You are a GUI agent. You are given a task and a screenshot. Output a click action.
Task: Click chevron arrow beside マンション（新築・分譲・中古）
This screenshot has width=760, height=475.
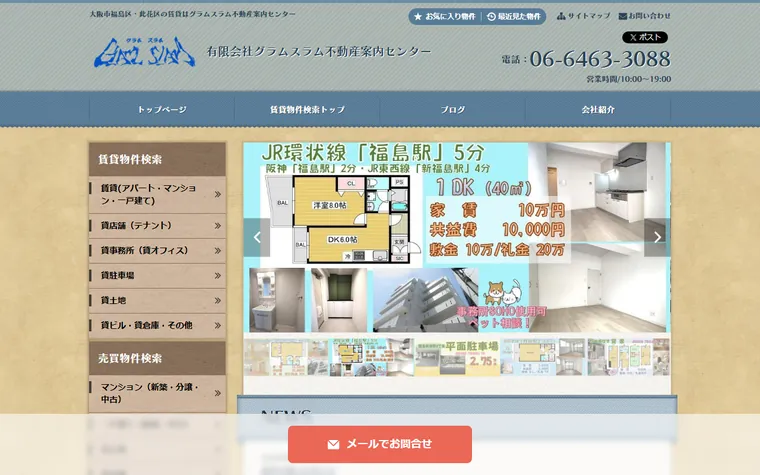click(x=218, y=393)
